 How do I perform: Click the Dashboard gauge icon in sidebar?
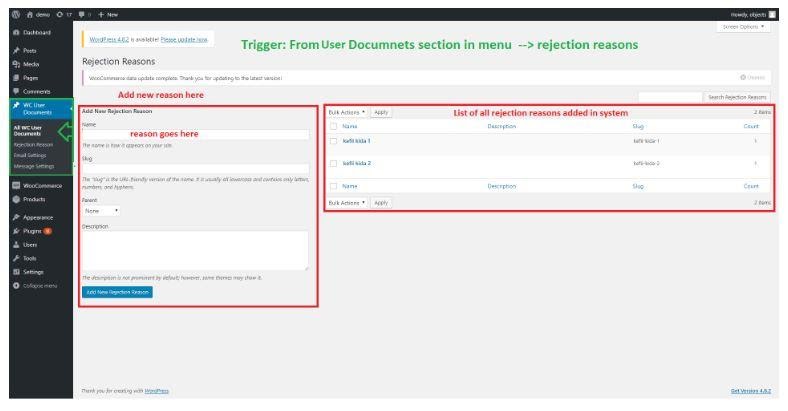coord(16,32)
